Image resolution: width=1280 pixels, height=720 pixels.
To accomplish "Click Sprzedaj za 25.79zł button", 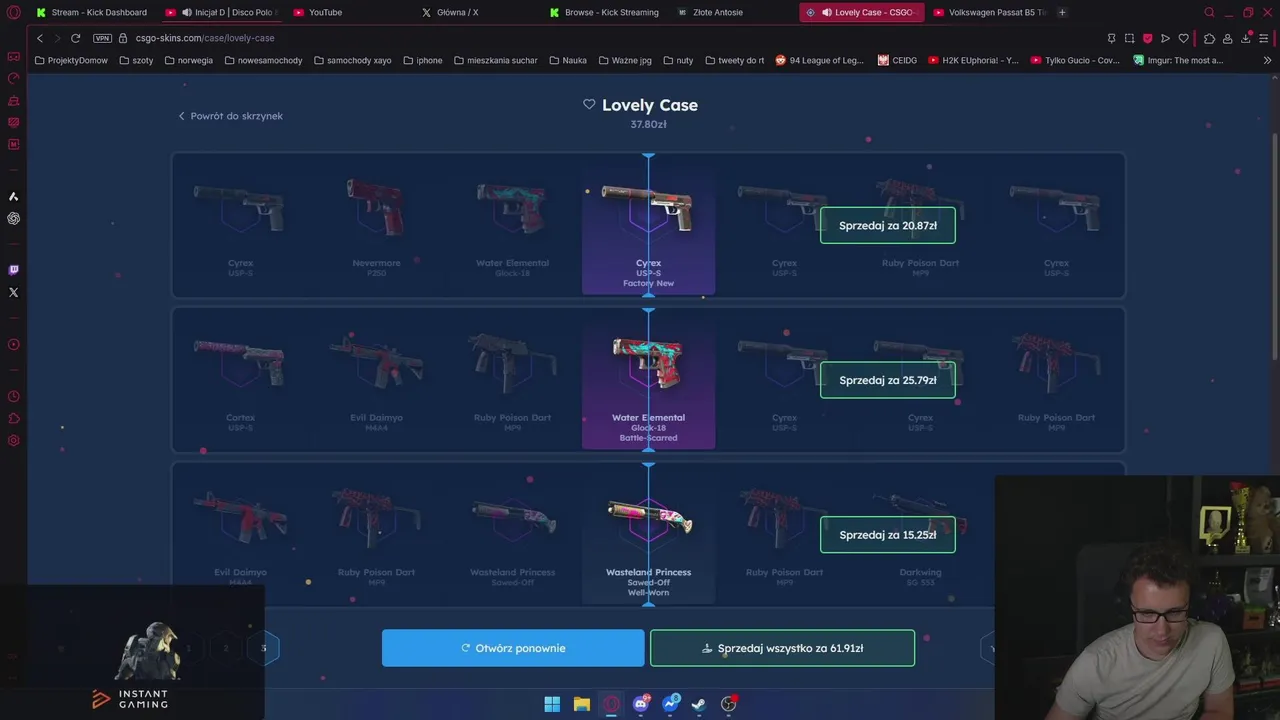I will tap(888, 380).
